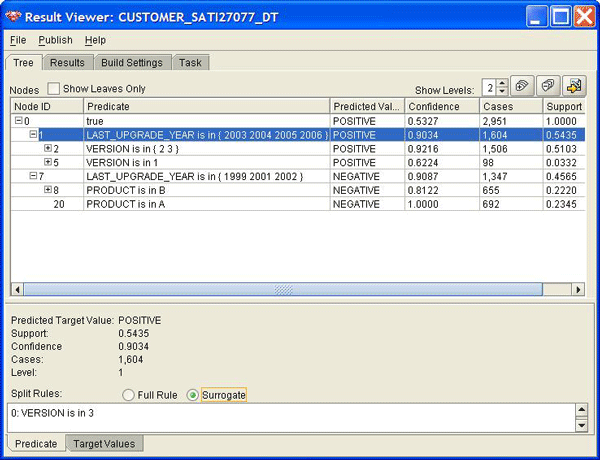This screenshot has height=460, width=600.
Task: Select the Surrogate radio button
Action: 193,395
